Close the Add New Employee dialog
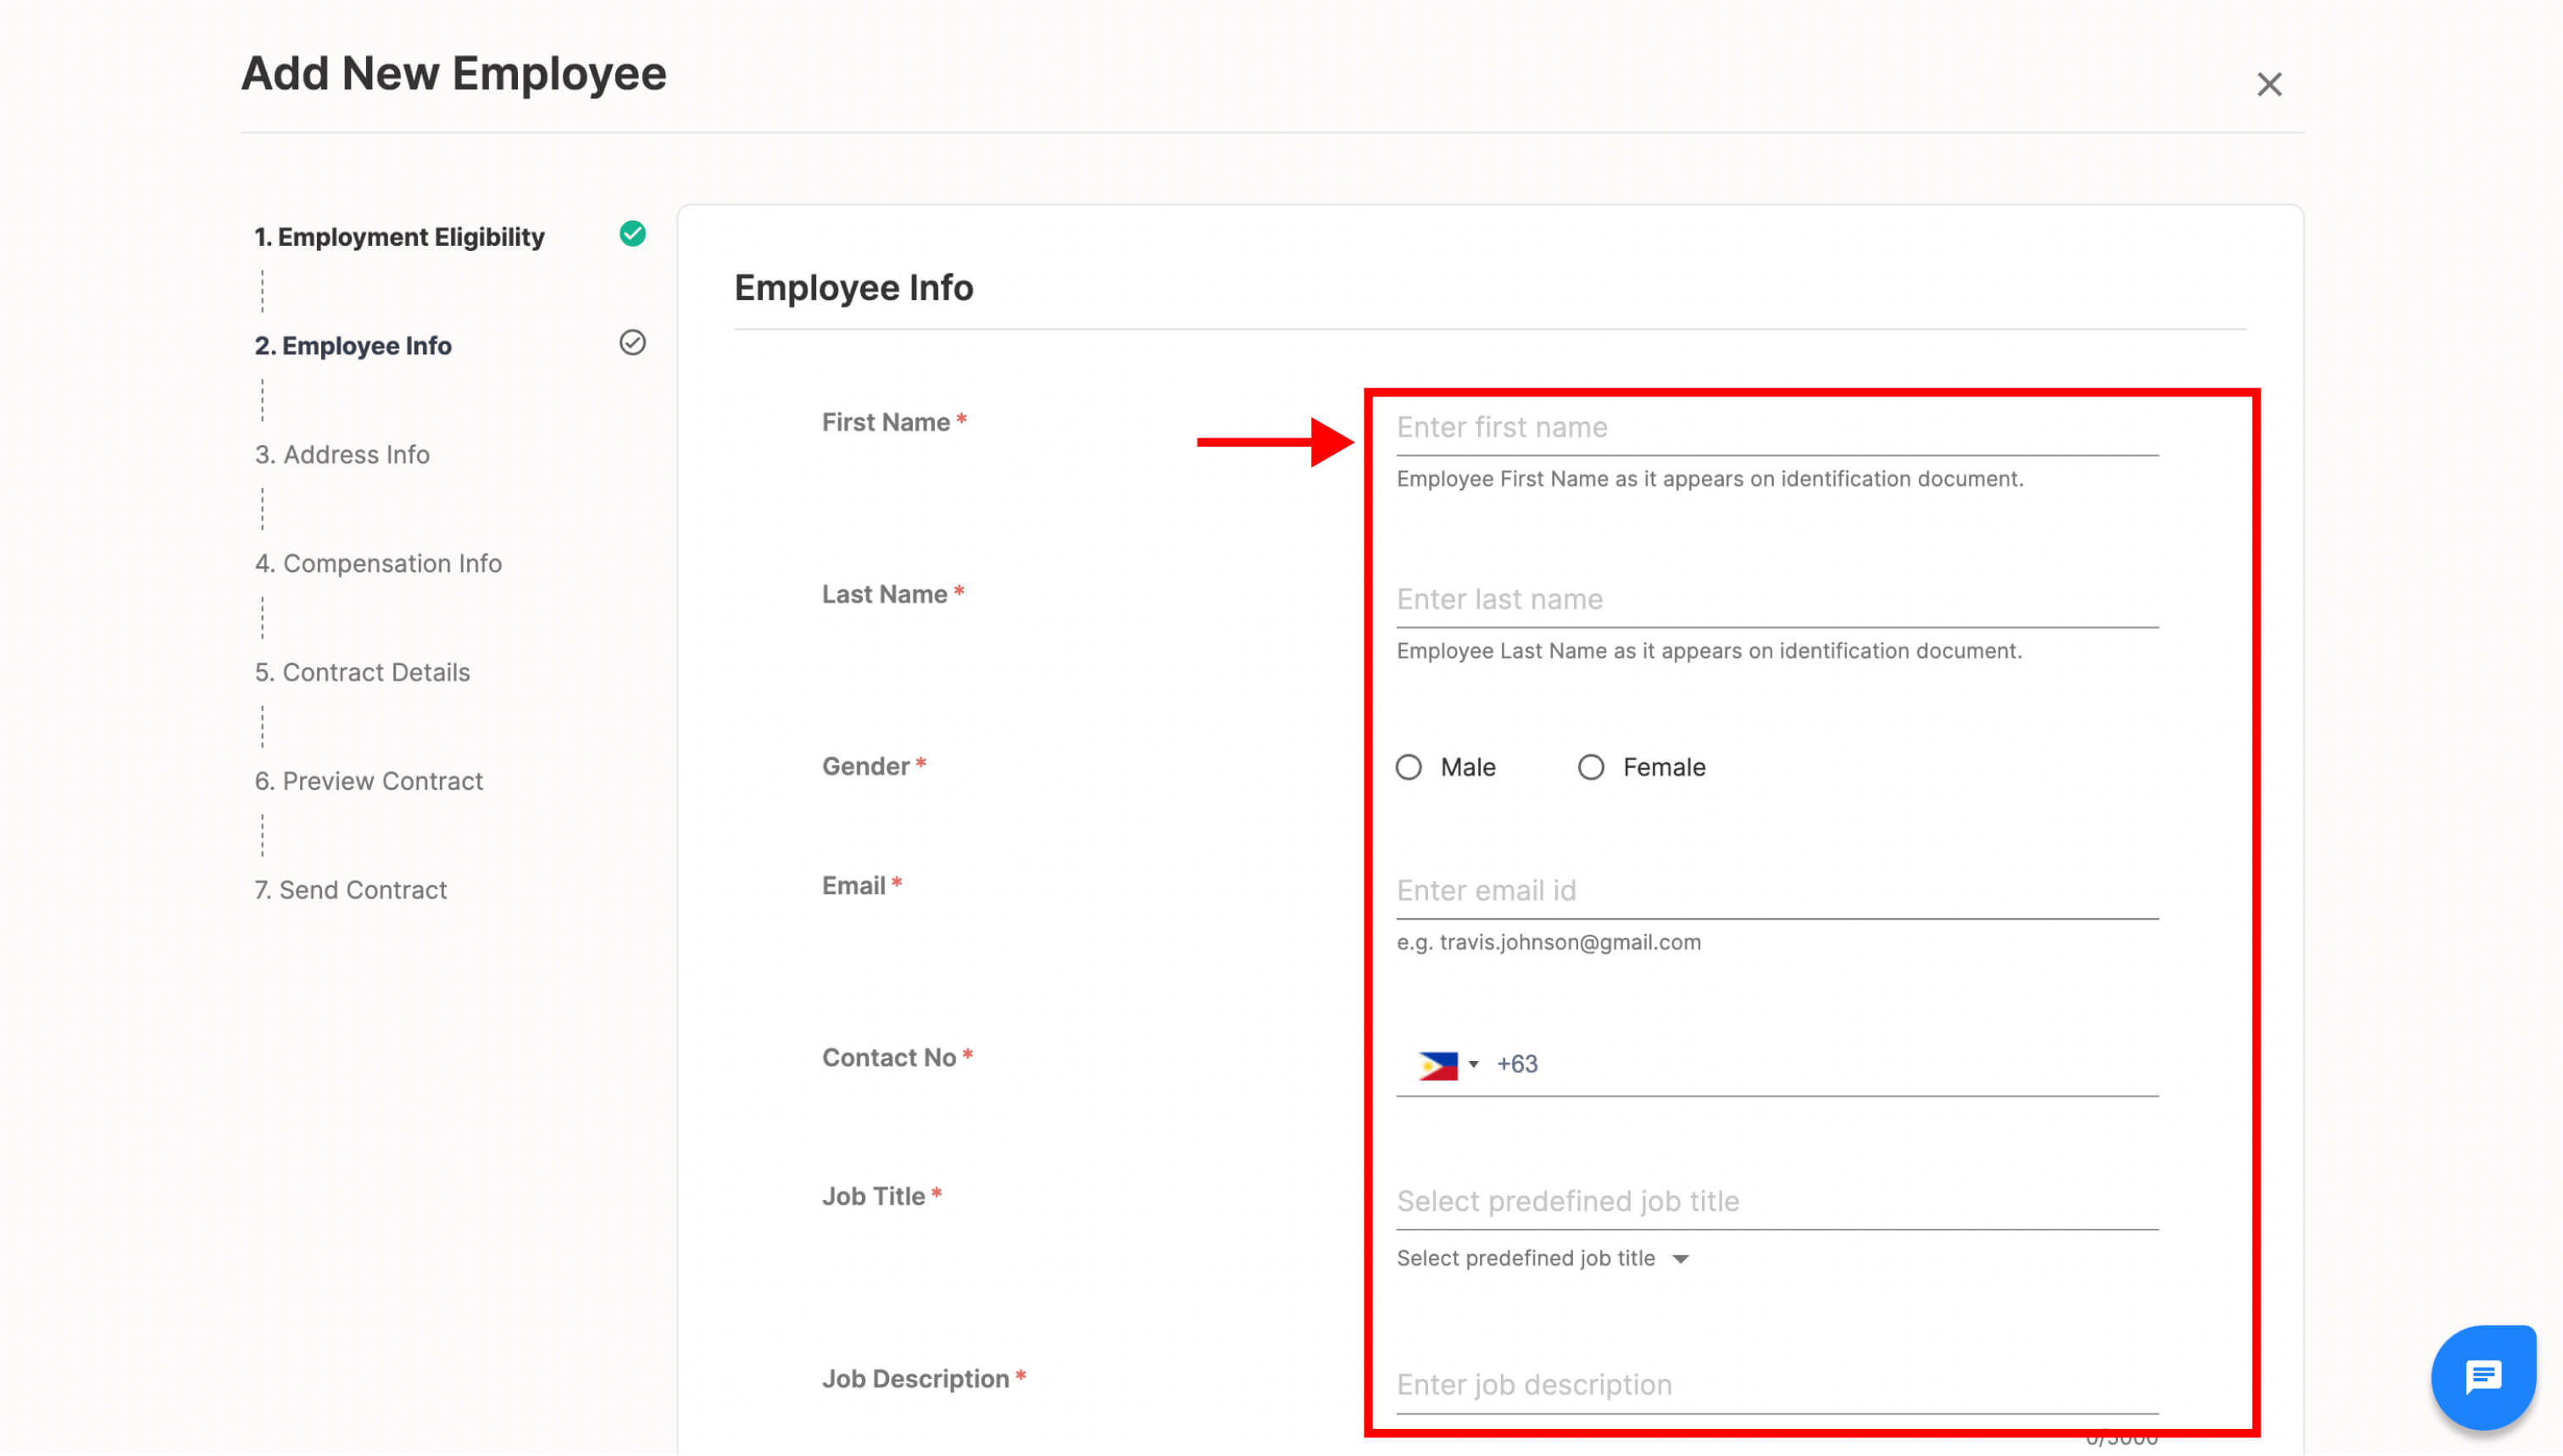The height and width of the screenshot is (1456, 2563). point(2268,84)
